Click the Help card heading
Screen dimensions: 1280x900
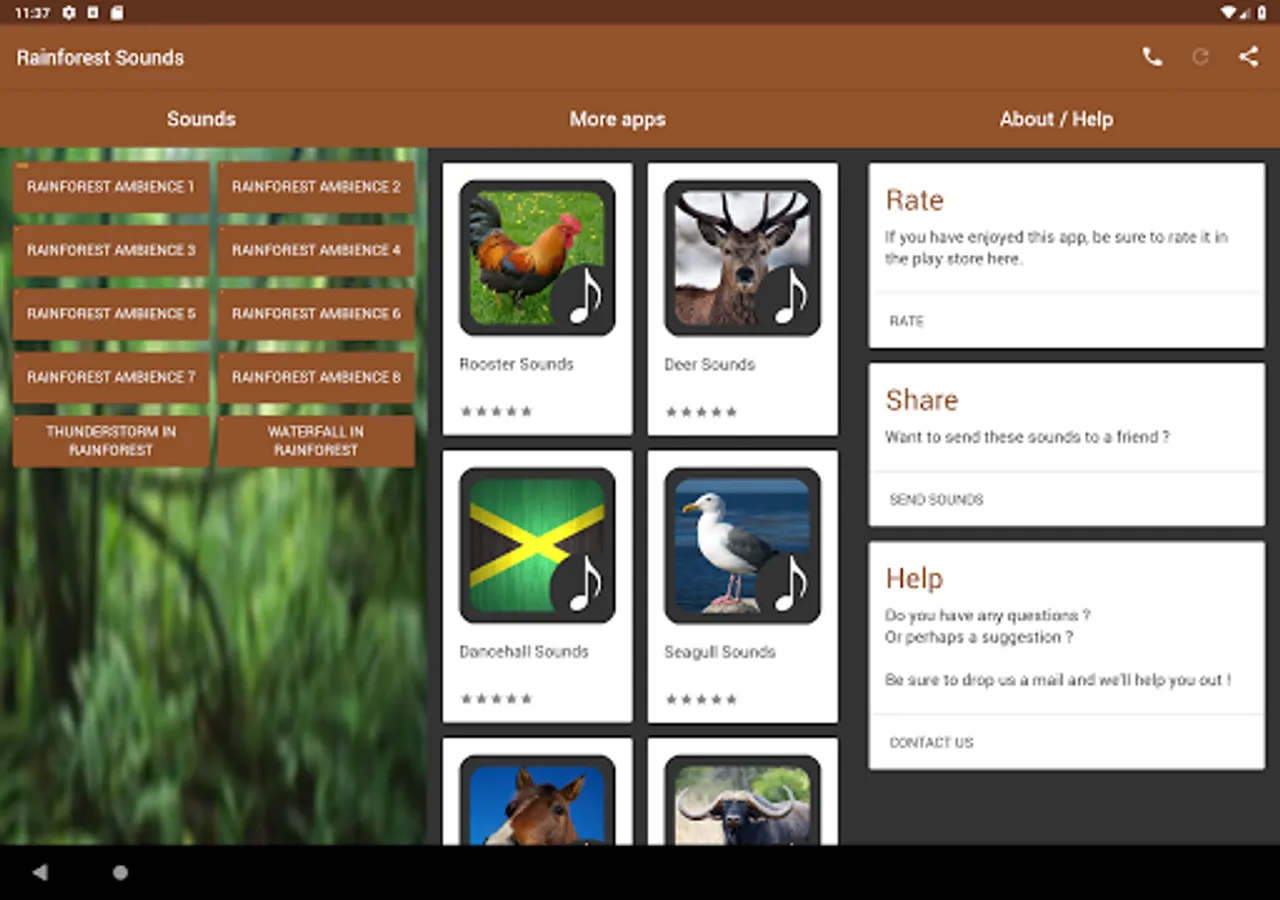(914, 578)
